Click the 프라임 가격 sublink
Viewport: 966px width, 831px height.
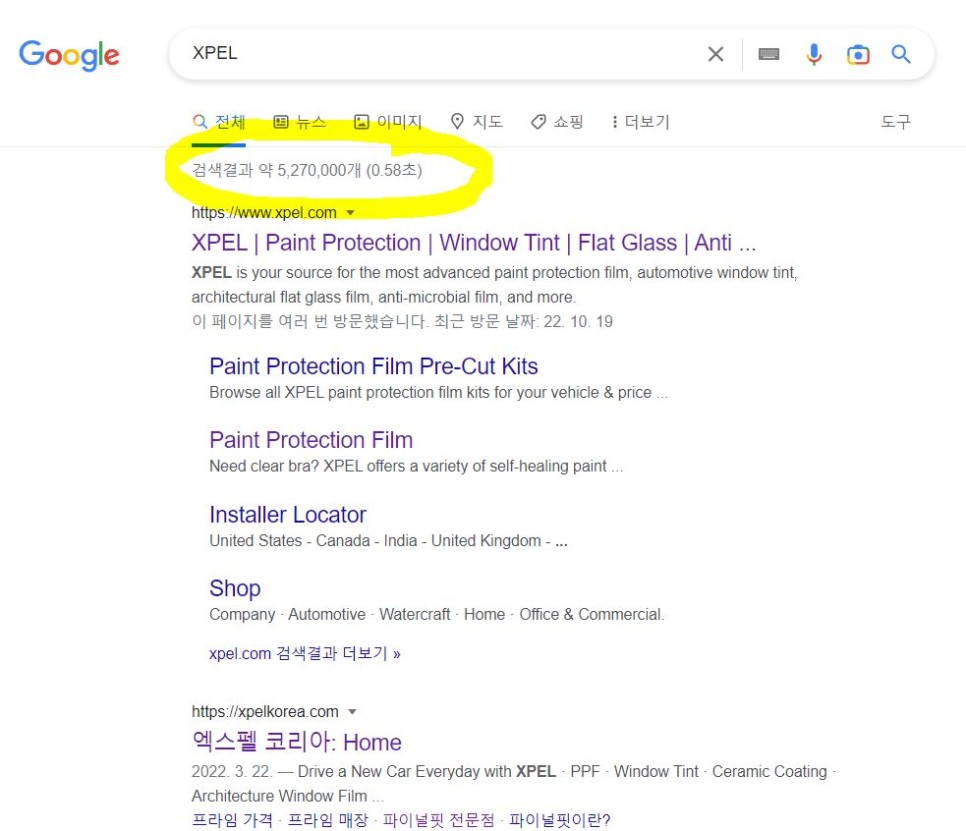click(232, 821)
